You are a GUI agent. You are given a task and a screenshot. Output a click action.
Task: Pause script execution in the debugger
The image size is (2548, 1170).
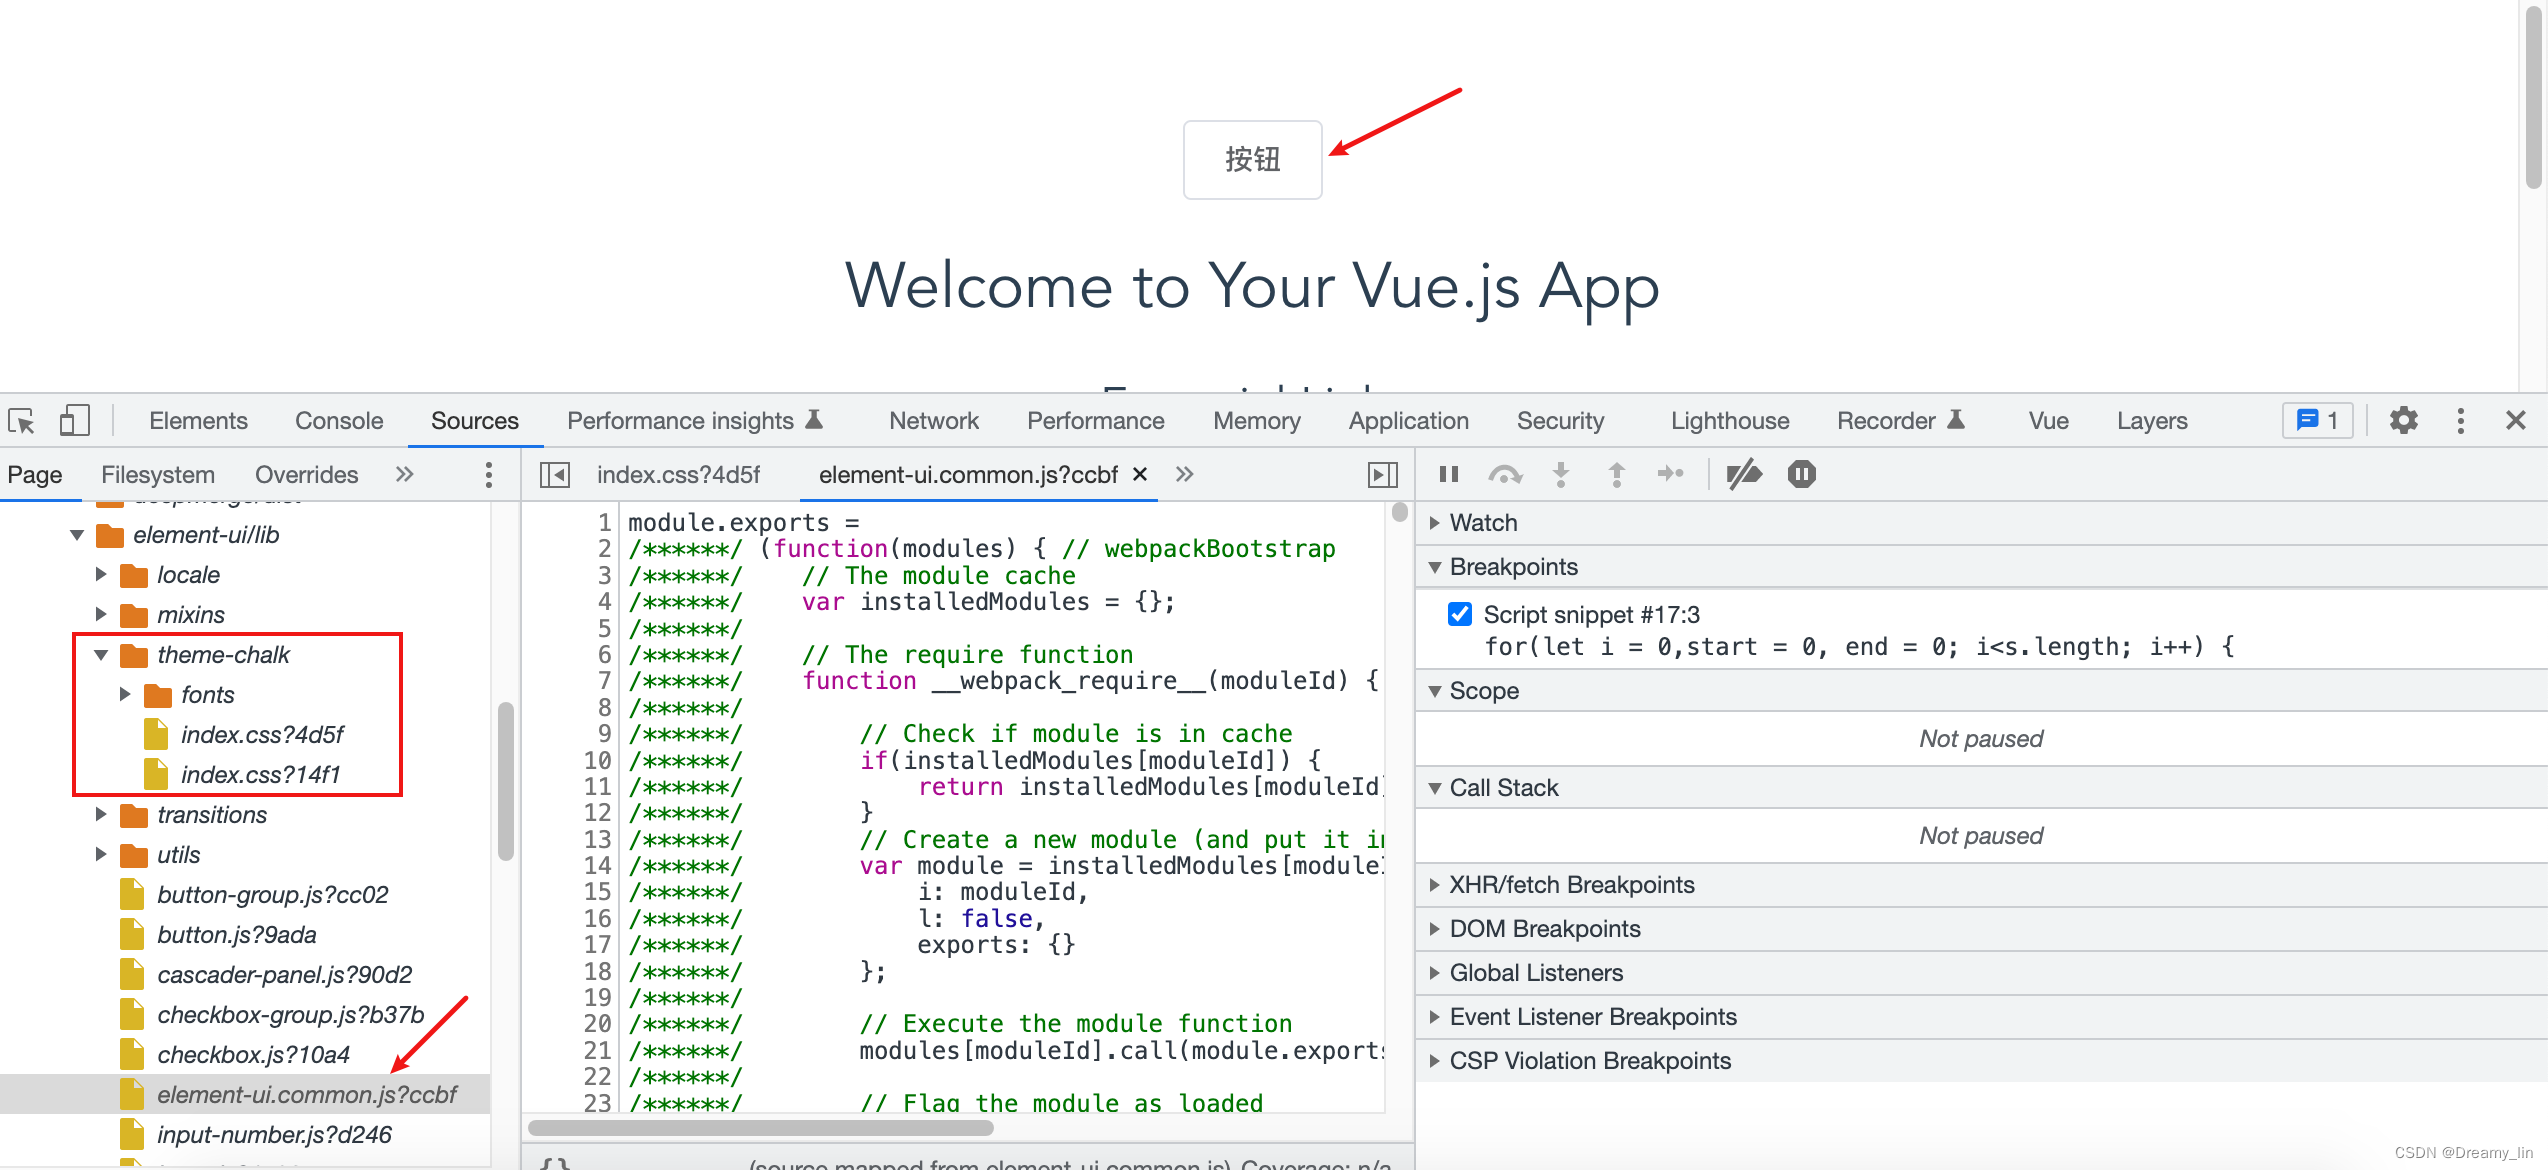click(x=1449, y=474)
